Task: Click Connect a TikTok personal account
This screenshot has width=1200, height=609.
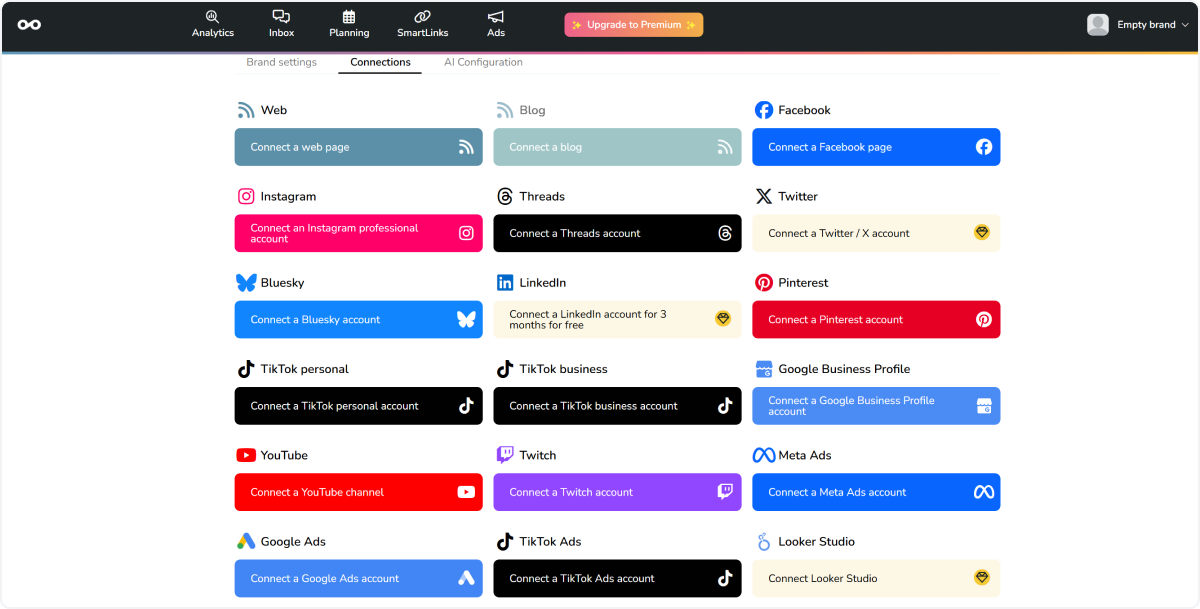Action: (x=359, y=406)
